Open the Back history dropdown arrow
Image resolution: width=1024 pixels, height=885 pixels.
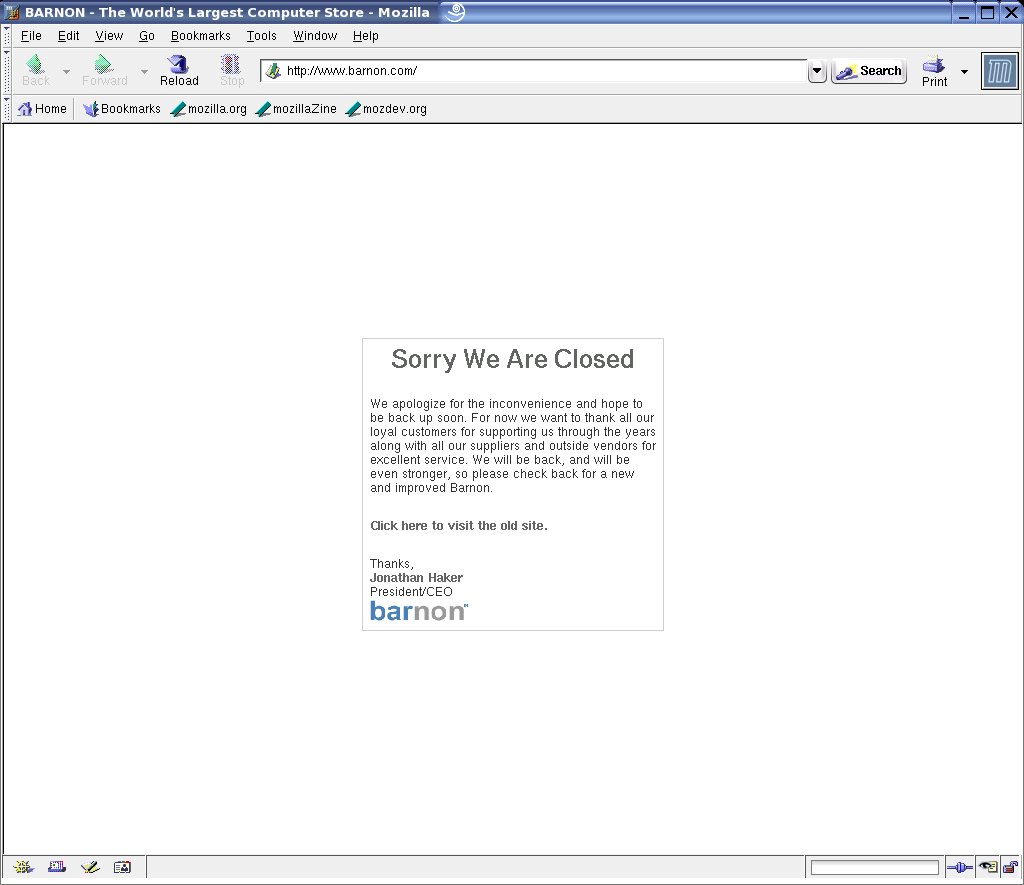[x=66, y=71]
